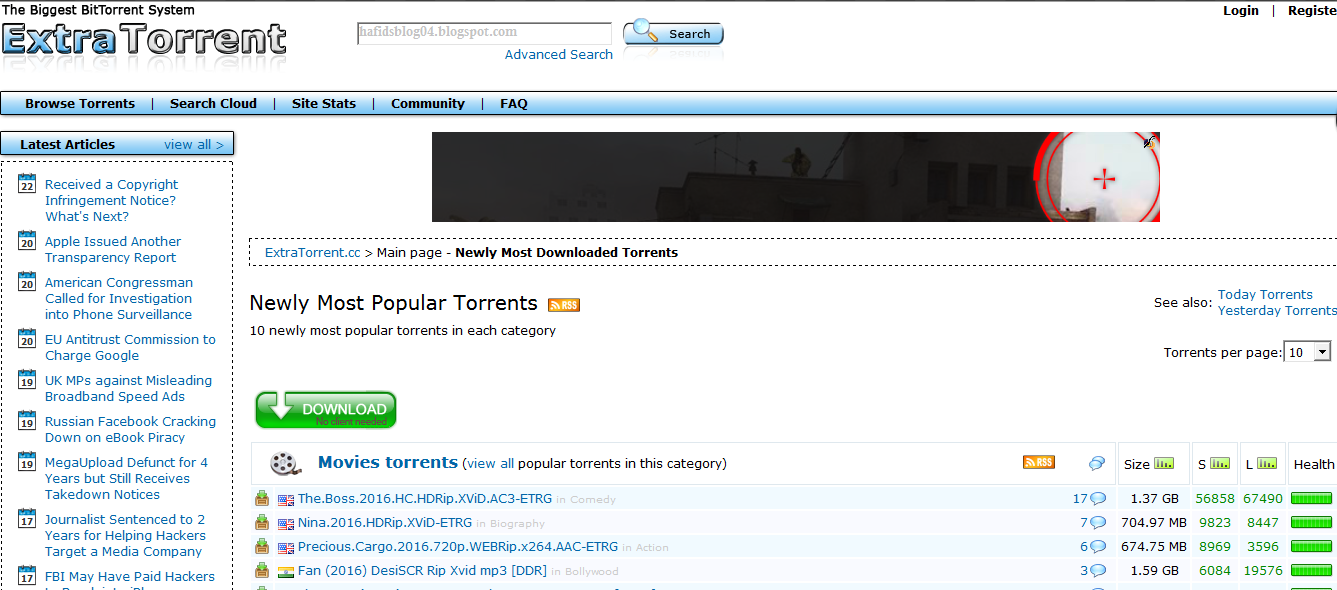Read Journalist Sentenced to 2 Years article
The width and height of the screenshot is (1337, 590).
pyautogui.click(x=125, y=535)
